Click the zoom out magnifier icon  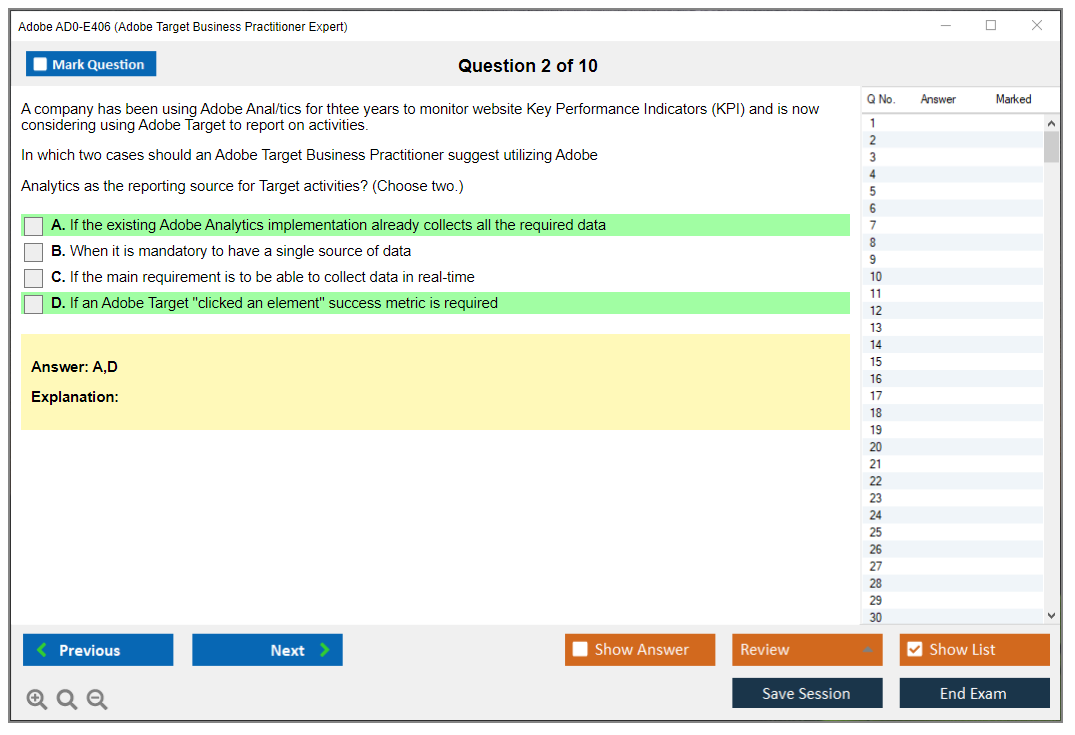pyautogui.click(x=97, y=700)
